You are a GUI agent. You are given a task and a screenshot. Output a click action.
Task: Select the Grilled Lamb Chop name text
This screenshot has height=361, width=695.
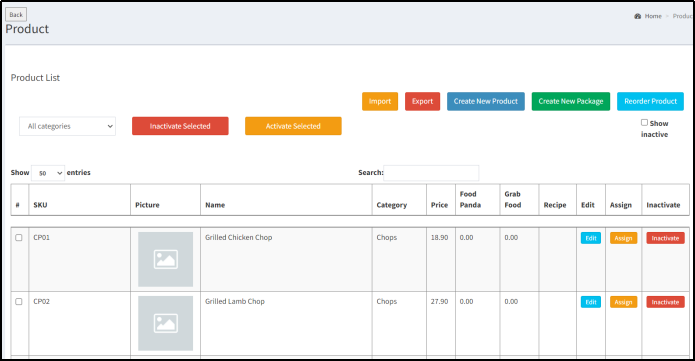click(x=235, y=302)
